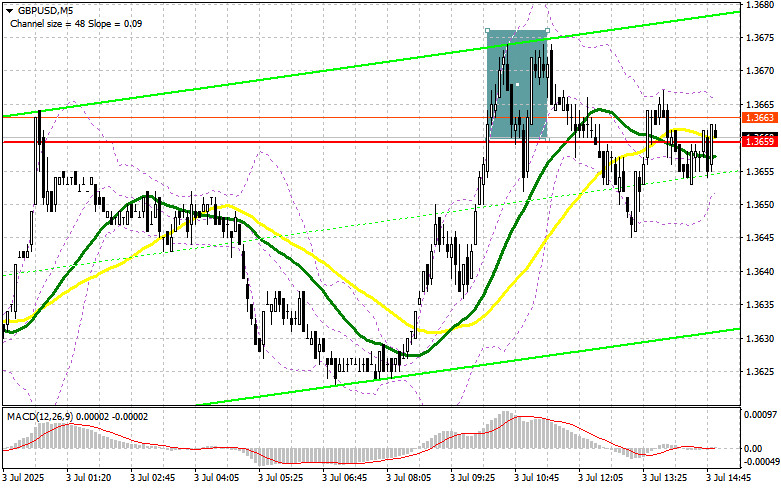Click the '3 Jul 01:20' time label
This screenshot has width=781, height=489.
click(89, 478)
